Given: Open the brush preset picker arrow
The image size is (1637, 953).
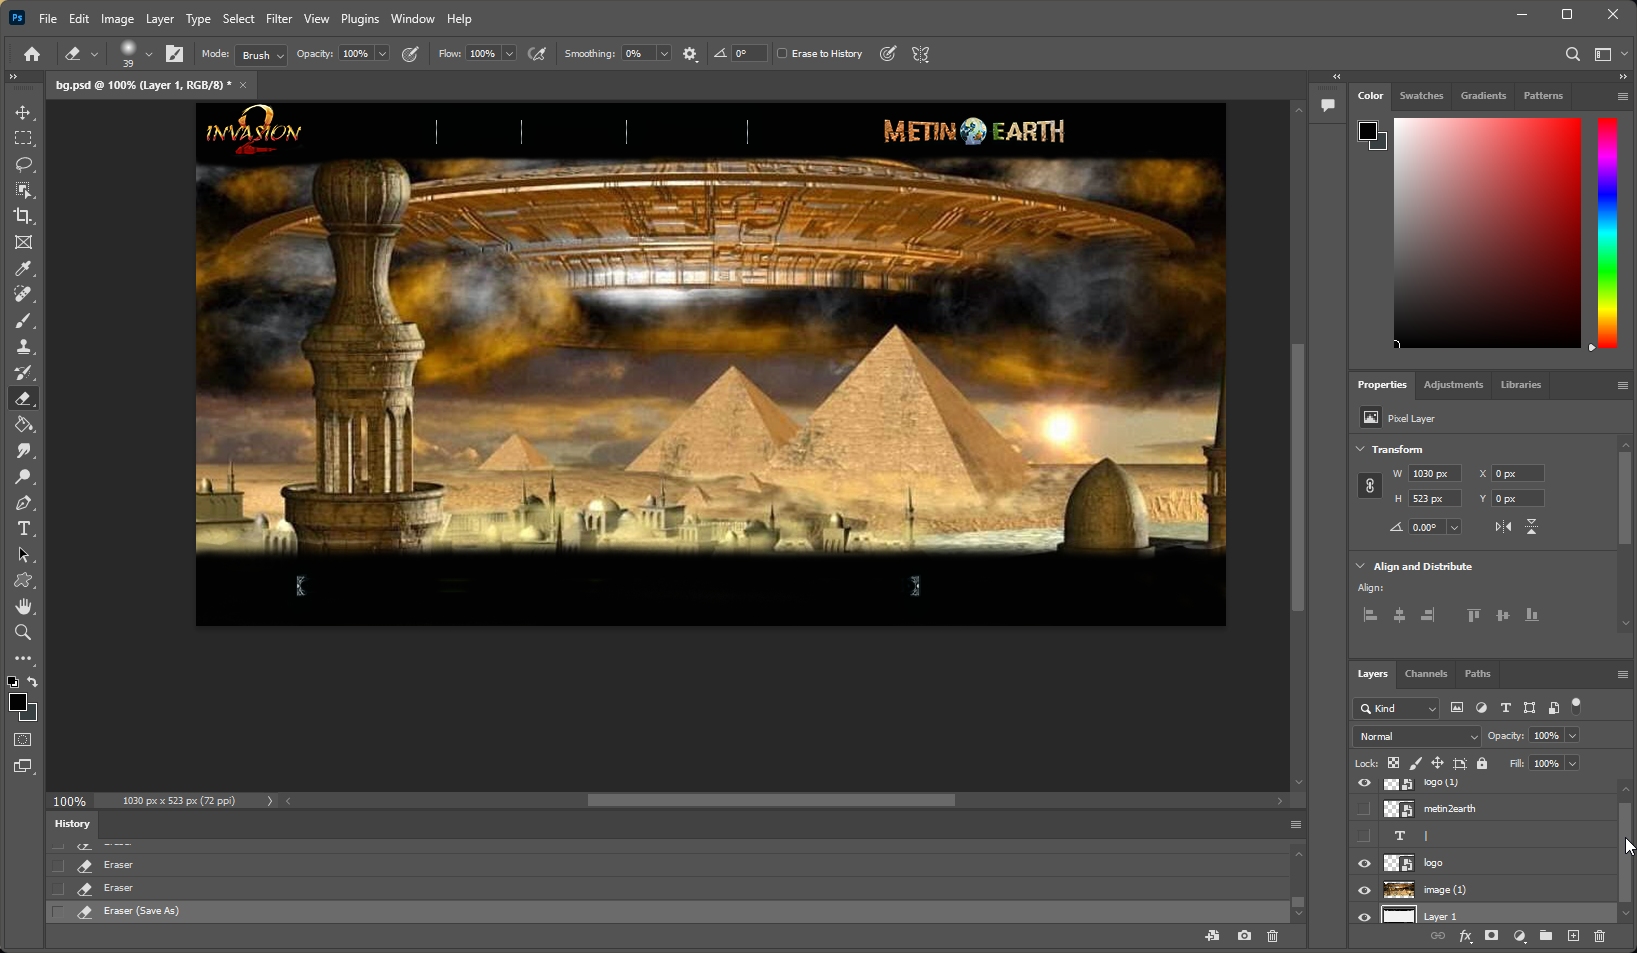Looking at the screenshot, I should 149,54.
